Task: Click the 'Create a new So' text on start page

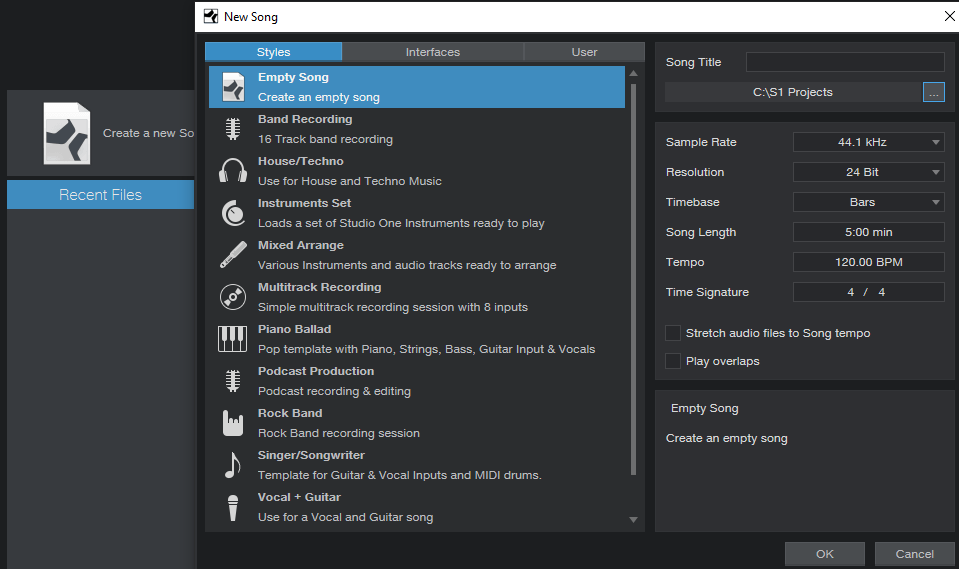Action: (148, 133)
